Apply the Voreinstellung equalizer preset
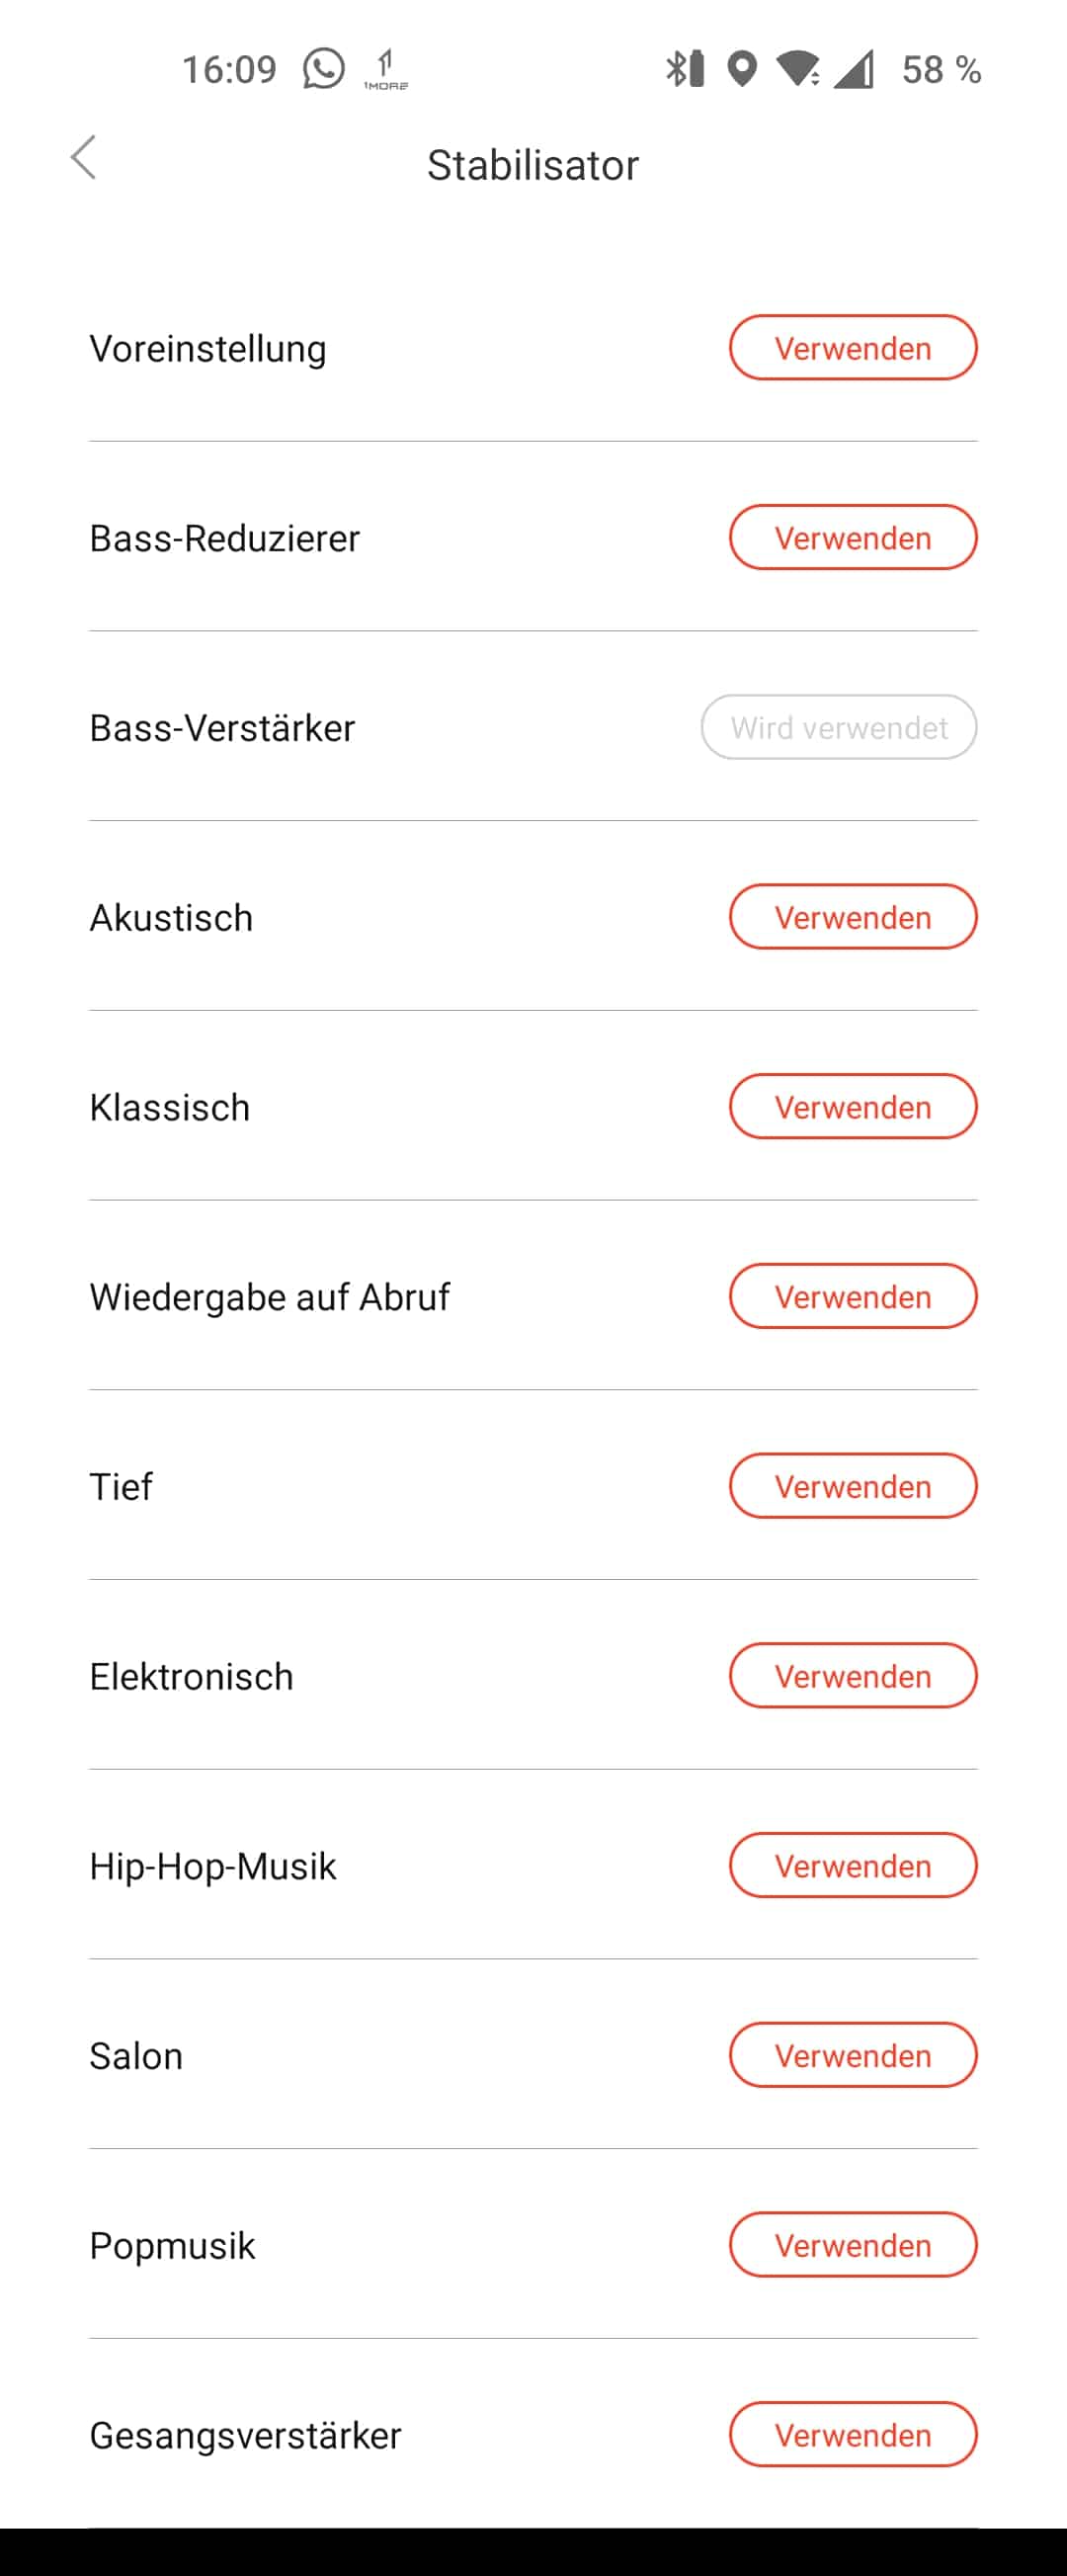Viewport: 1067px width, 2576px height. [x=852, y=348]
